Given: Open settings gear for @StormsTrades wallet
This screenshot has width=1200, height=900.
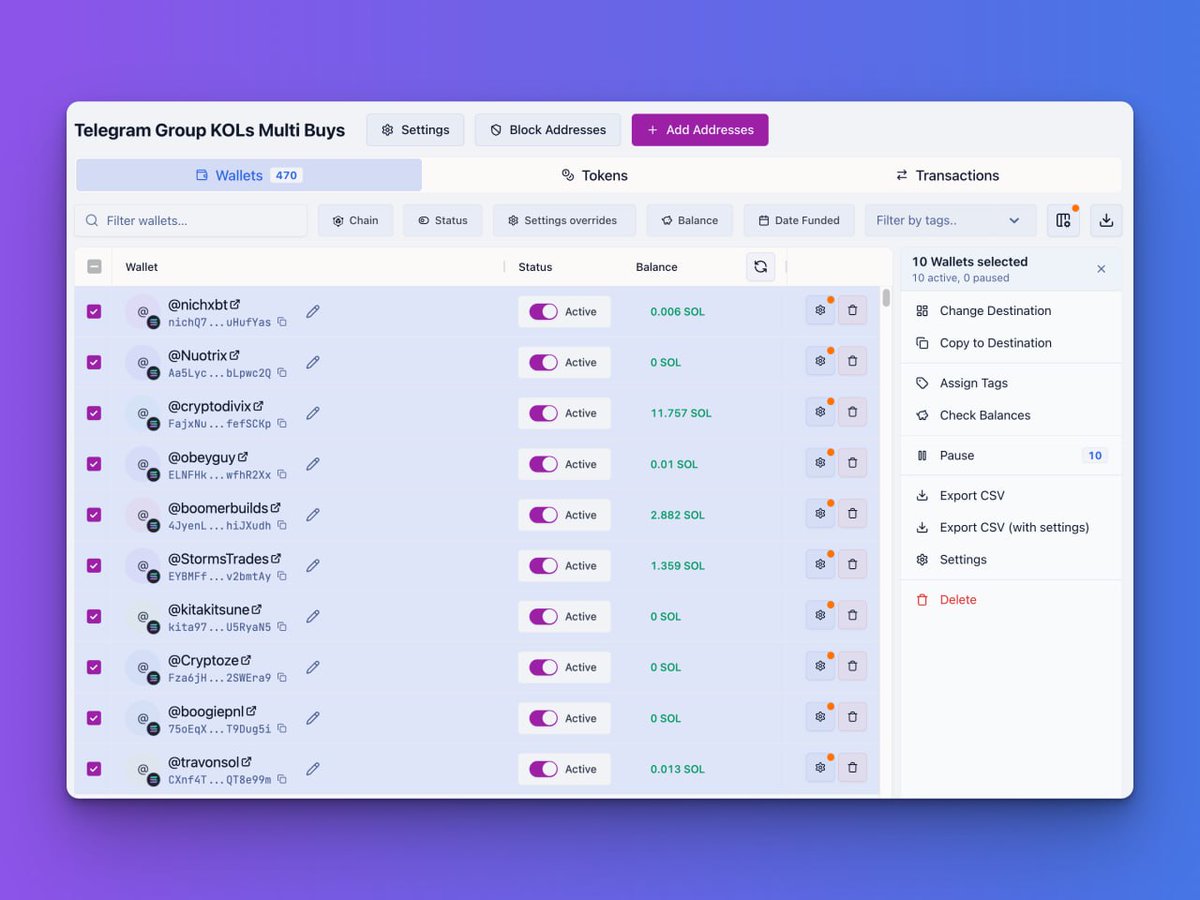Looking at the screenshot, I should click(820, 565).
